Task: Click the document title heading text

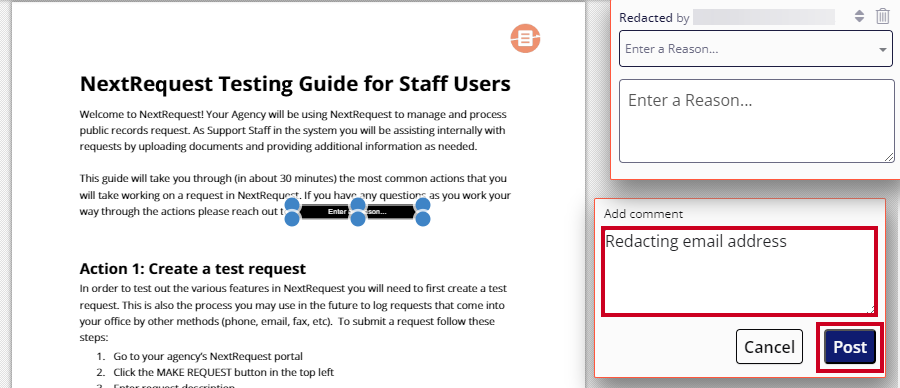Action: click(295, 84)
